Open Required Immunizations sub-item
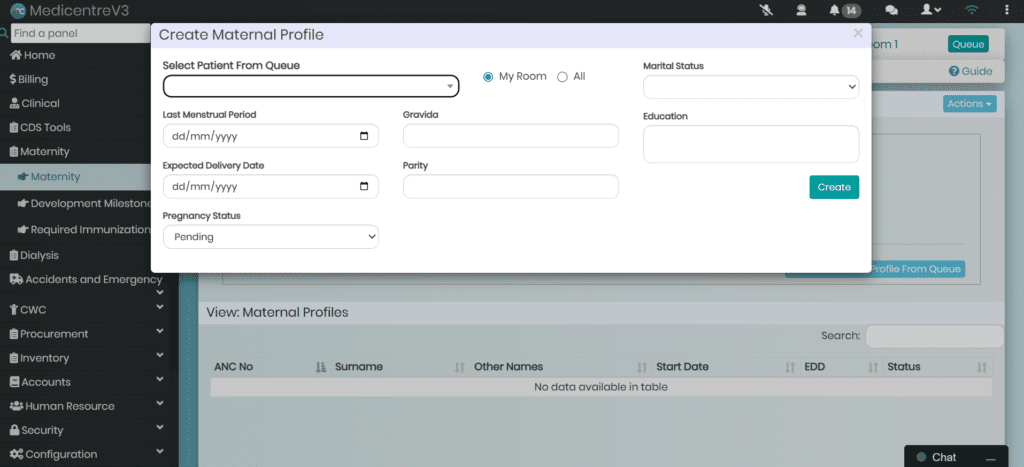The image size is (1024, 467). pos(84,229)
